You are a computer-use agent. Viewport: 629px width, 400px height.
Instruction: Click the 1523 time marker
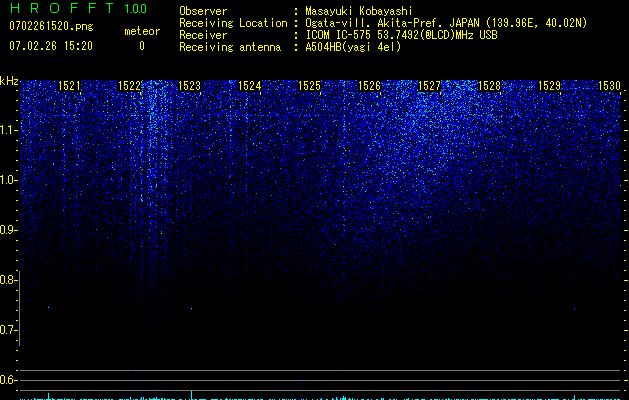tap(189, 86)
